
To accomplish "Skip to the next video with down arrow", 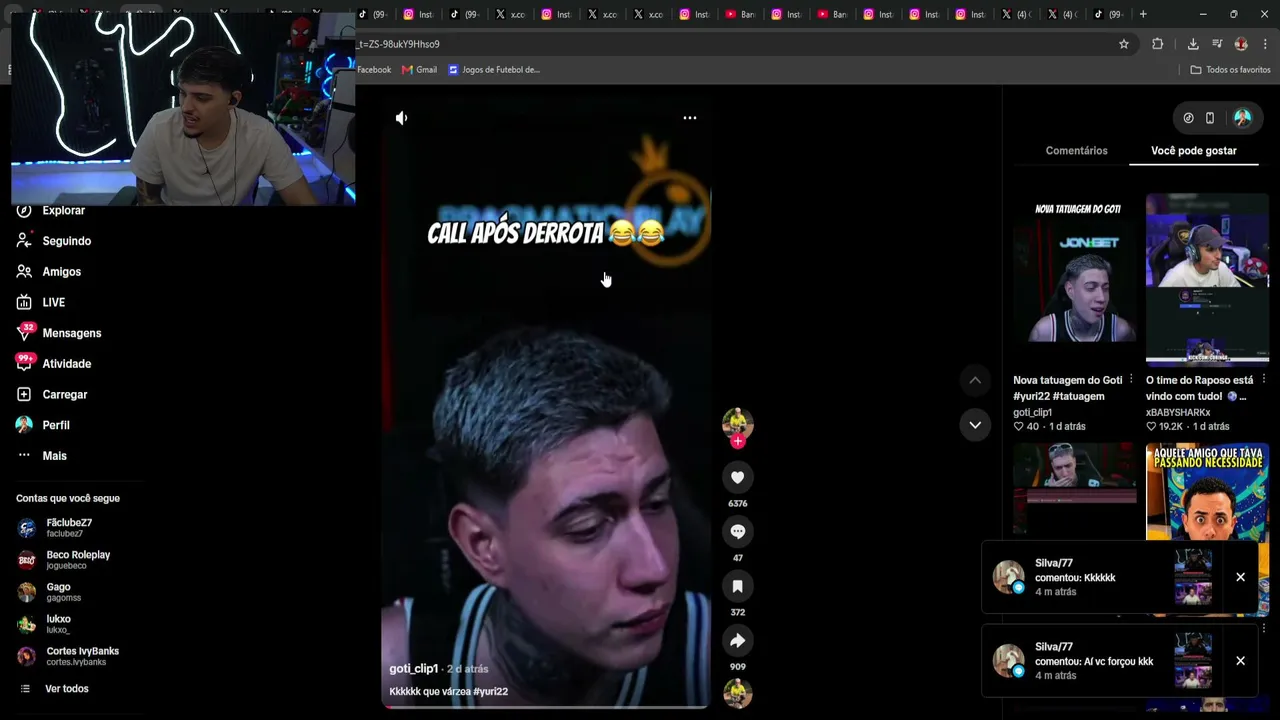I will [x=975, y=425].
